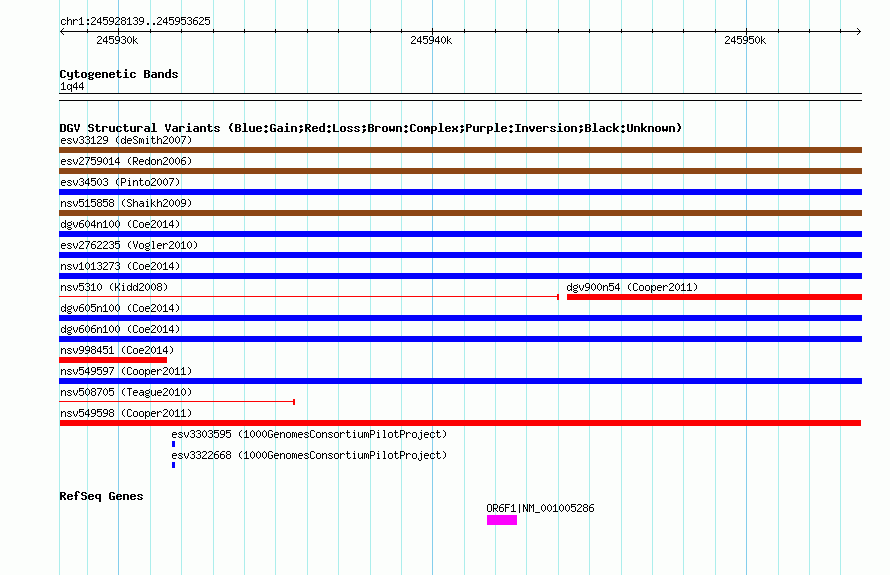Select the thin red nsv508705 (Teague2010) line
The image size is (890, 575).
point(177,402)
